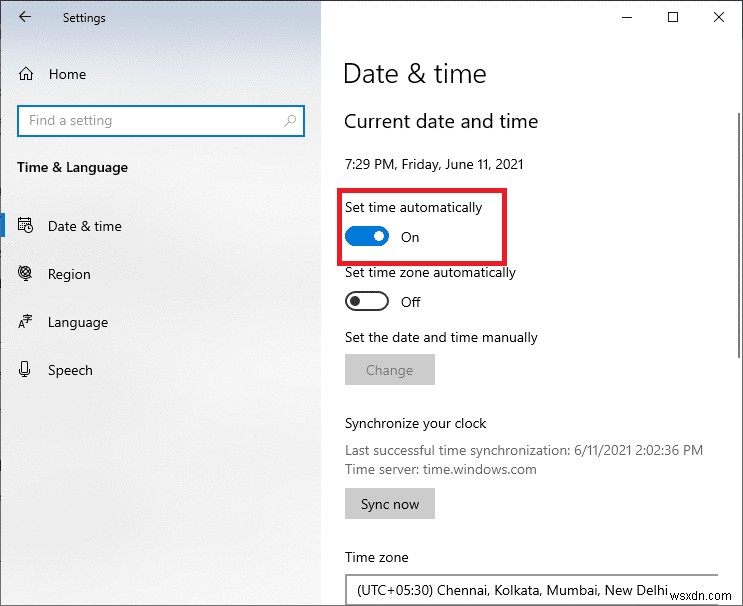Click the Time server: time.windows.com text
The width and height of the screenshot is (743, 606).
coord(441,470)
